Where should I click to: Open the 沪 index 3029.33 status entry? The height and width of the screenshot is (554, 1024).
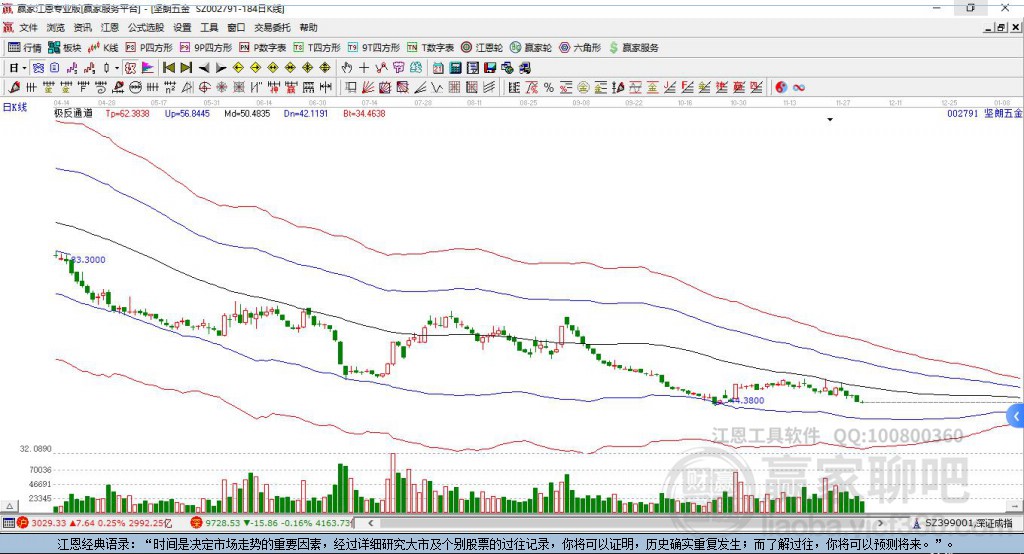tap(95, 523)
